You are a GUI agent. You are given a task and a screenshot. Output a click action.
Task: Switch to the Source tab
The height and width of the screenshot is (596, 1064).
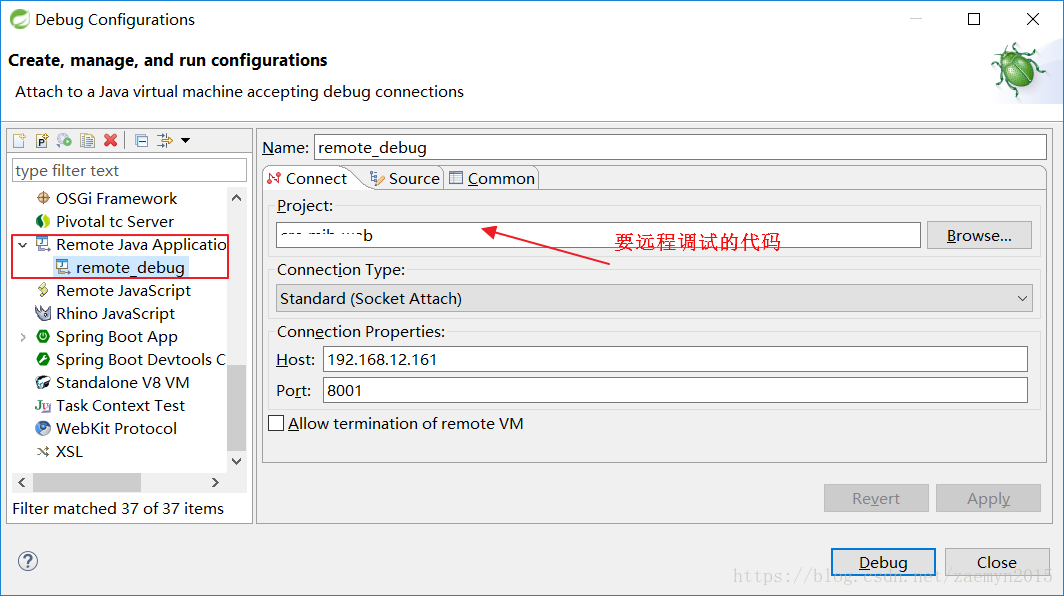tap(405, 179)
